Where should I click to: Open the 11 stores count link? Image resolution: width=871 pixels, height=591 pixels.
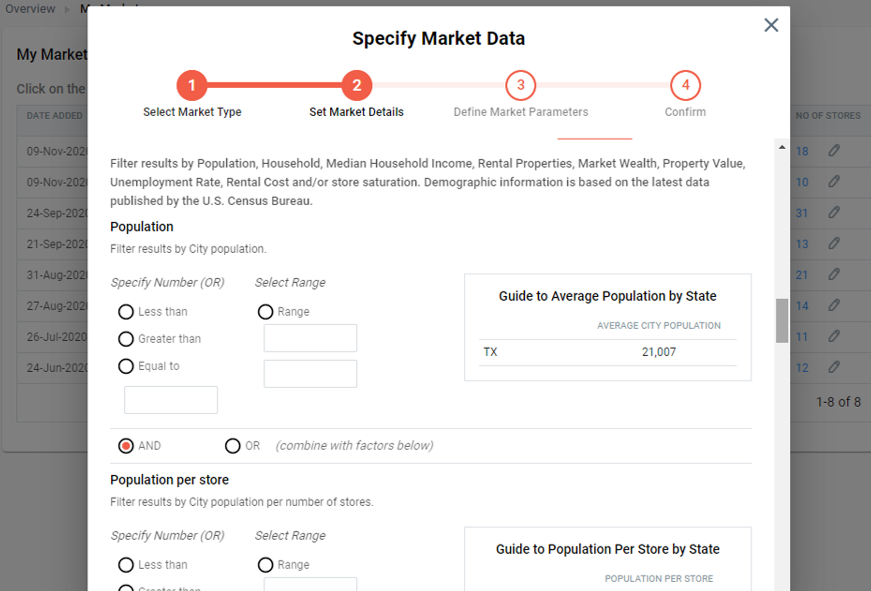click(802, 337)
